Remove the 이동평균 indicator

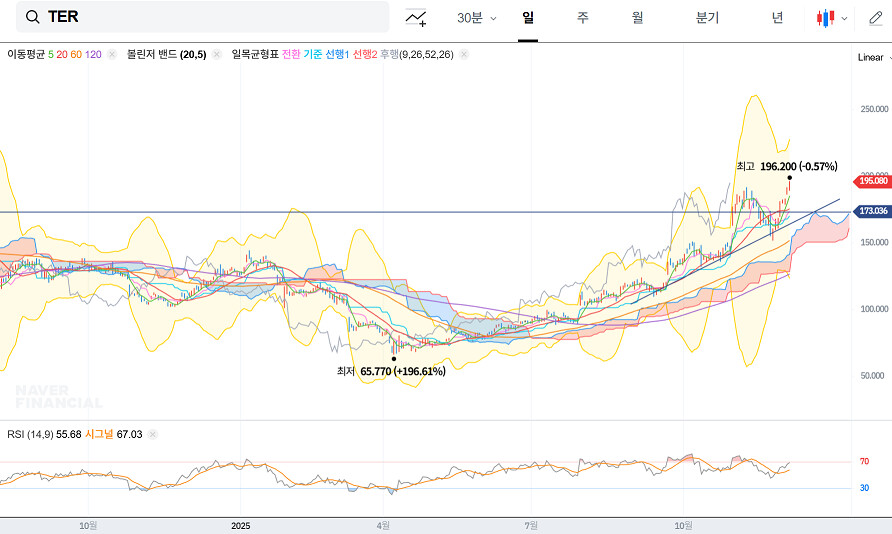[x=112, y=55]
